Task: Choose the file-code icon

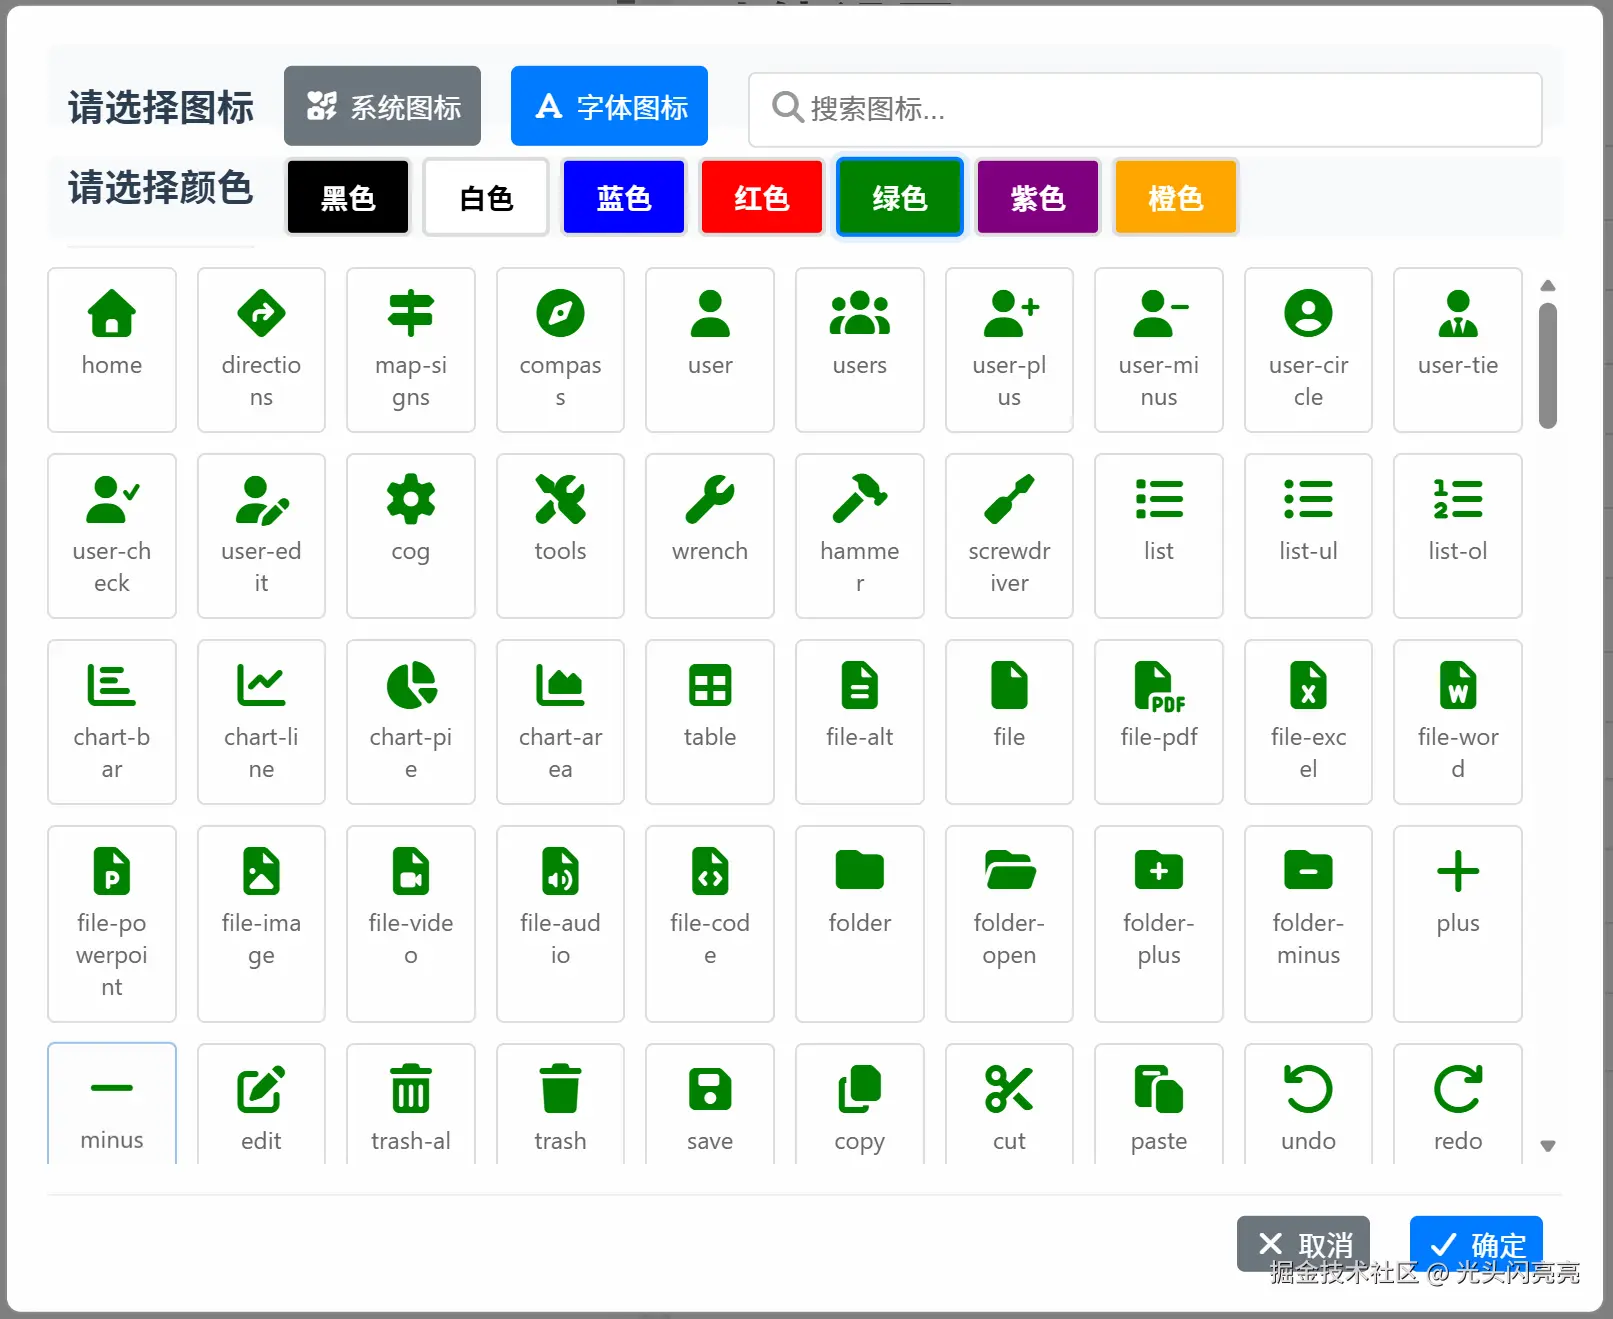Action: pyautogui.click(x=709, y=922)
